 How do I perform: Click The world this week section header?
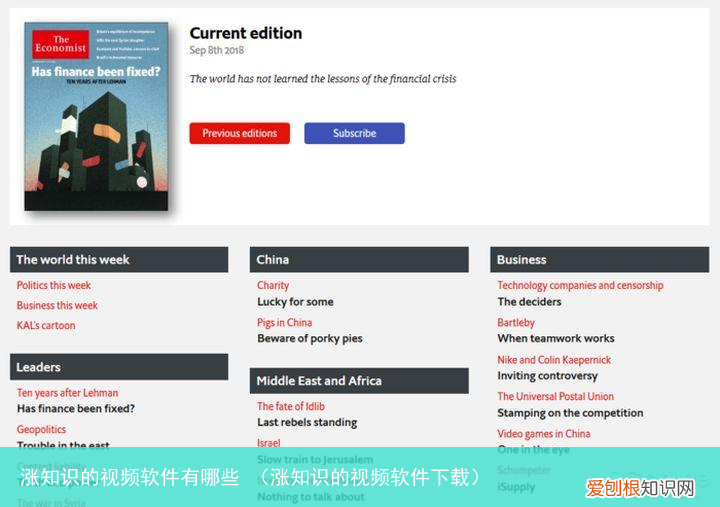pyautogui.click(x=119, y=259)
